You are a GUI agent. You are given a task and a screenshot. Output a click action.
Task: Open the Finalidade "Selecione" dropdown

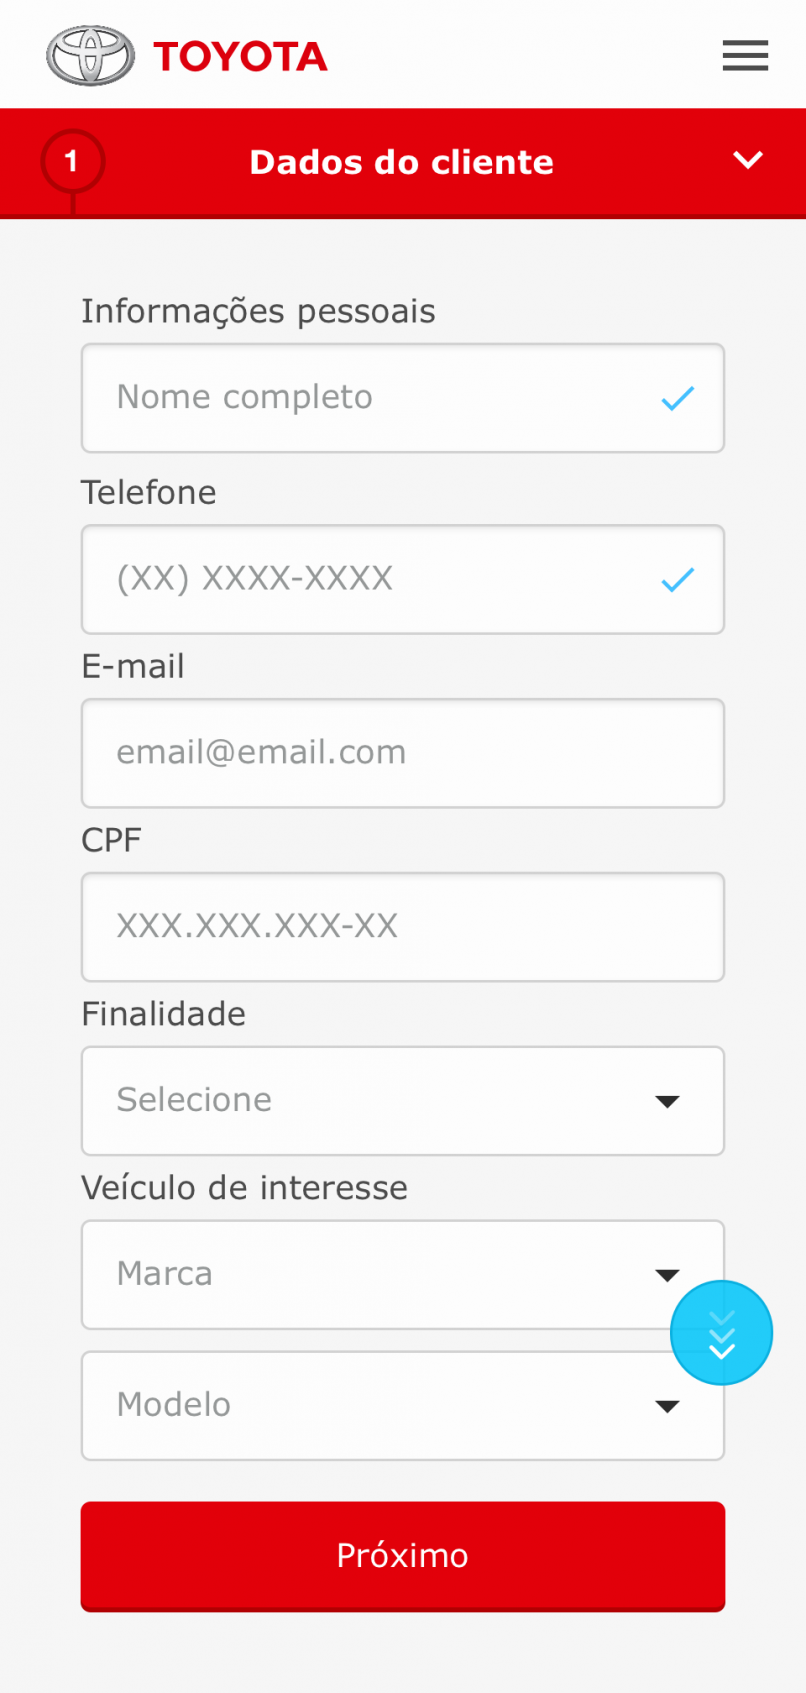point(402,1101)
